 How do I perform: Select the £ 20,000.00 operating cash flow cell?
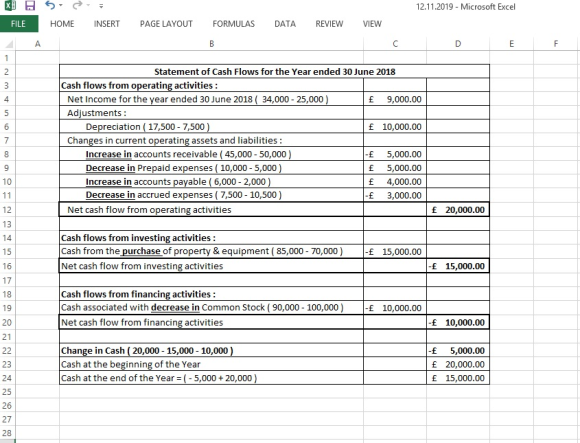[458, 210]
